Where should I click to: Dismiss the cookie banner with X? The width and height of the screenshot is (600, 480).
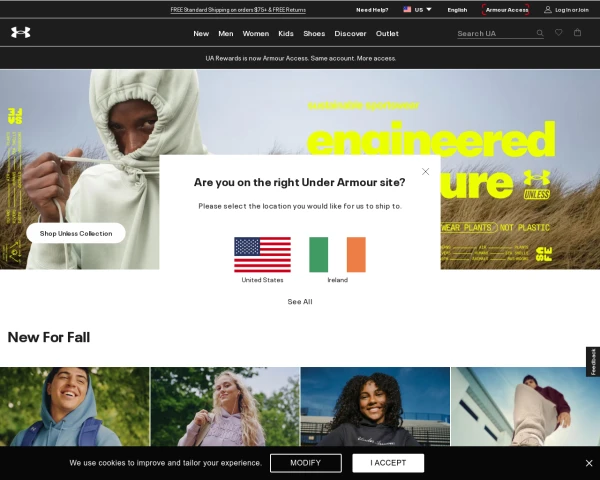click(x=589, y=463)
